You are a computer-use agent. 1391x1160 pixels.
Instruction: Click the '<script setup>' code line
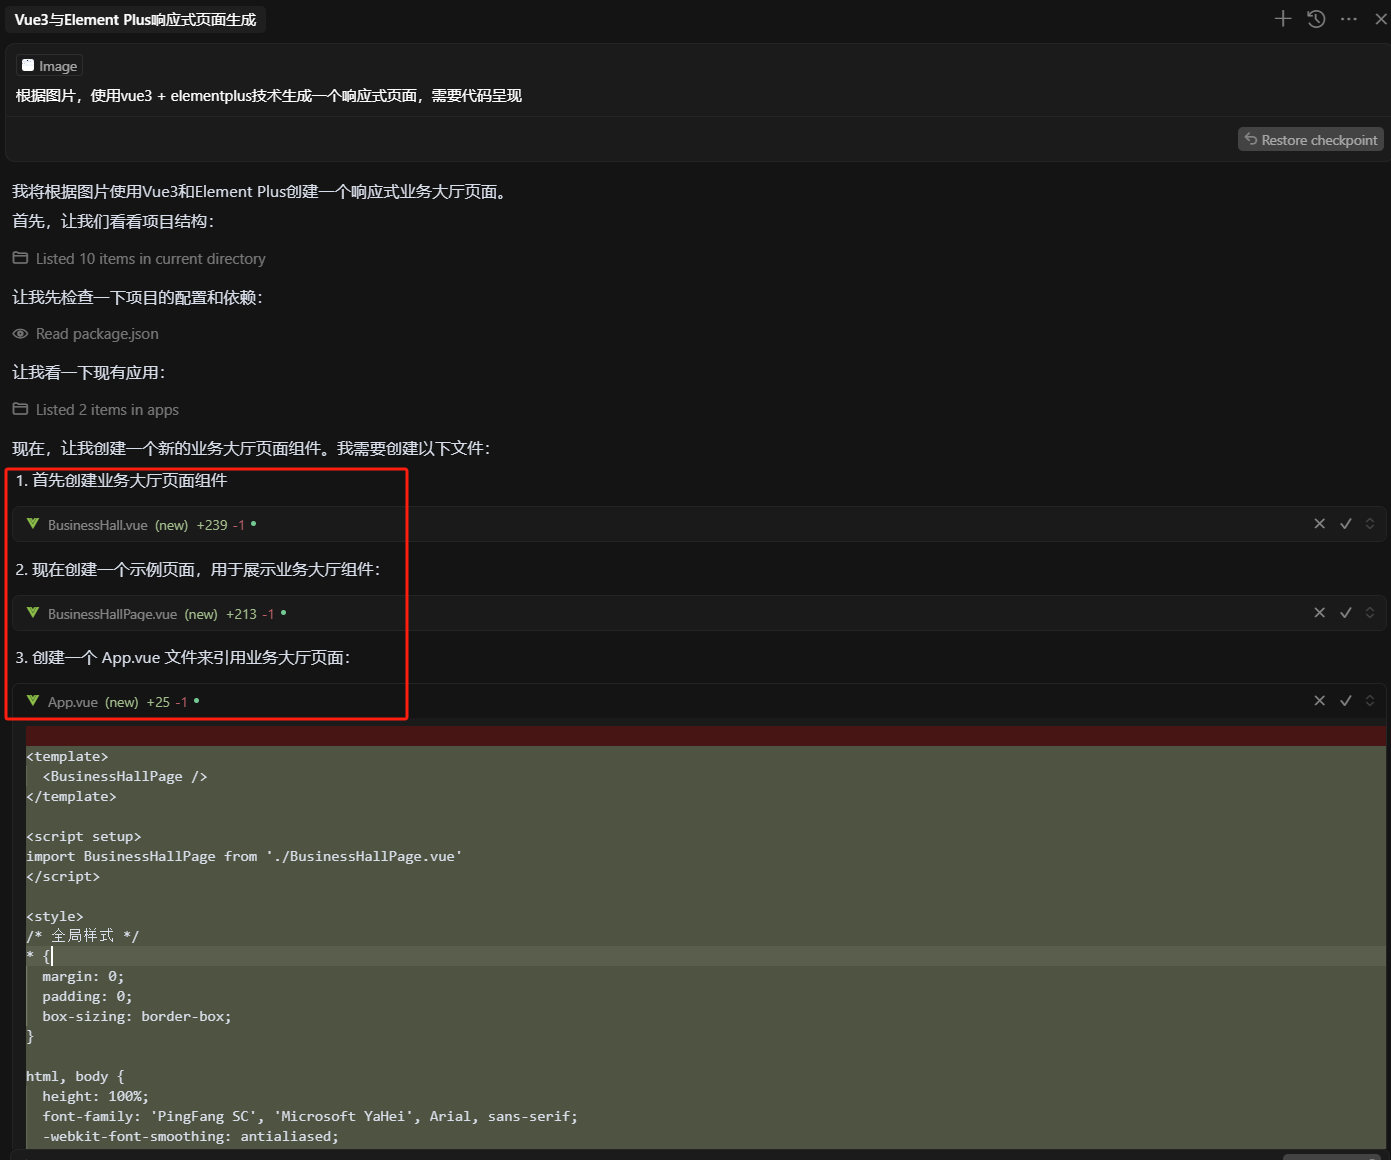(84, 836)
